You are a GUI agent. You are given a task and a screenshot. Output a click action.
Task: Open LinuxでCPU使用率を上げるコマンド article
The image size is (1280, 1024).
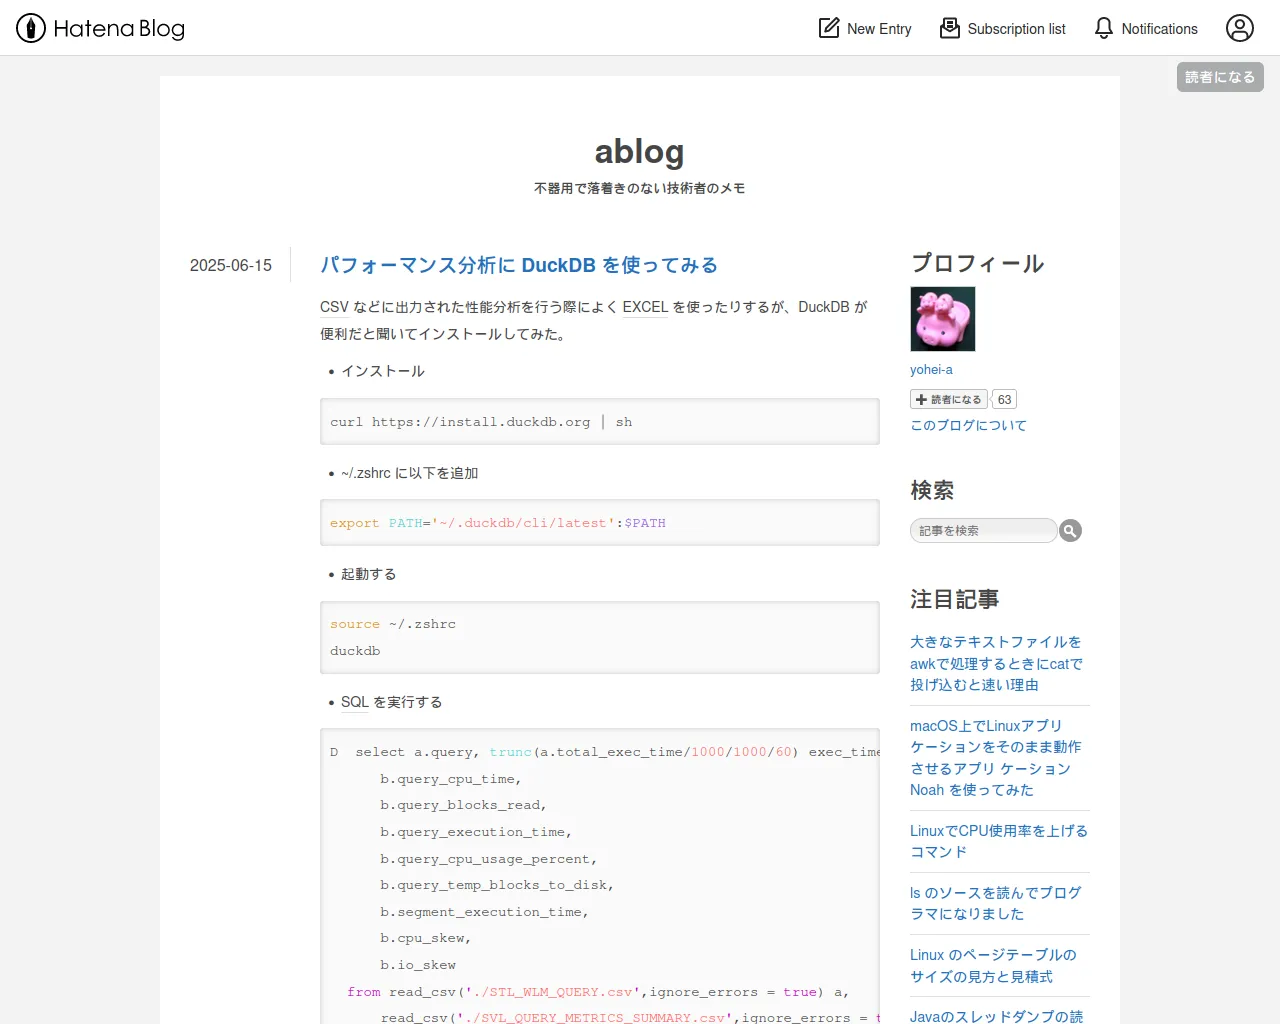pyautogui.click(x=999, y=841)
